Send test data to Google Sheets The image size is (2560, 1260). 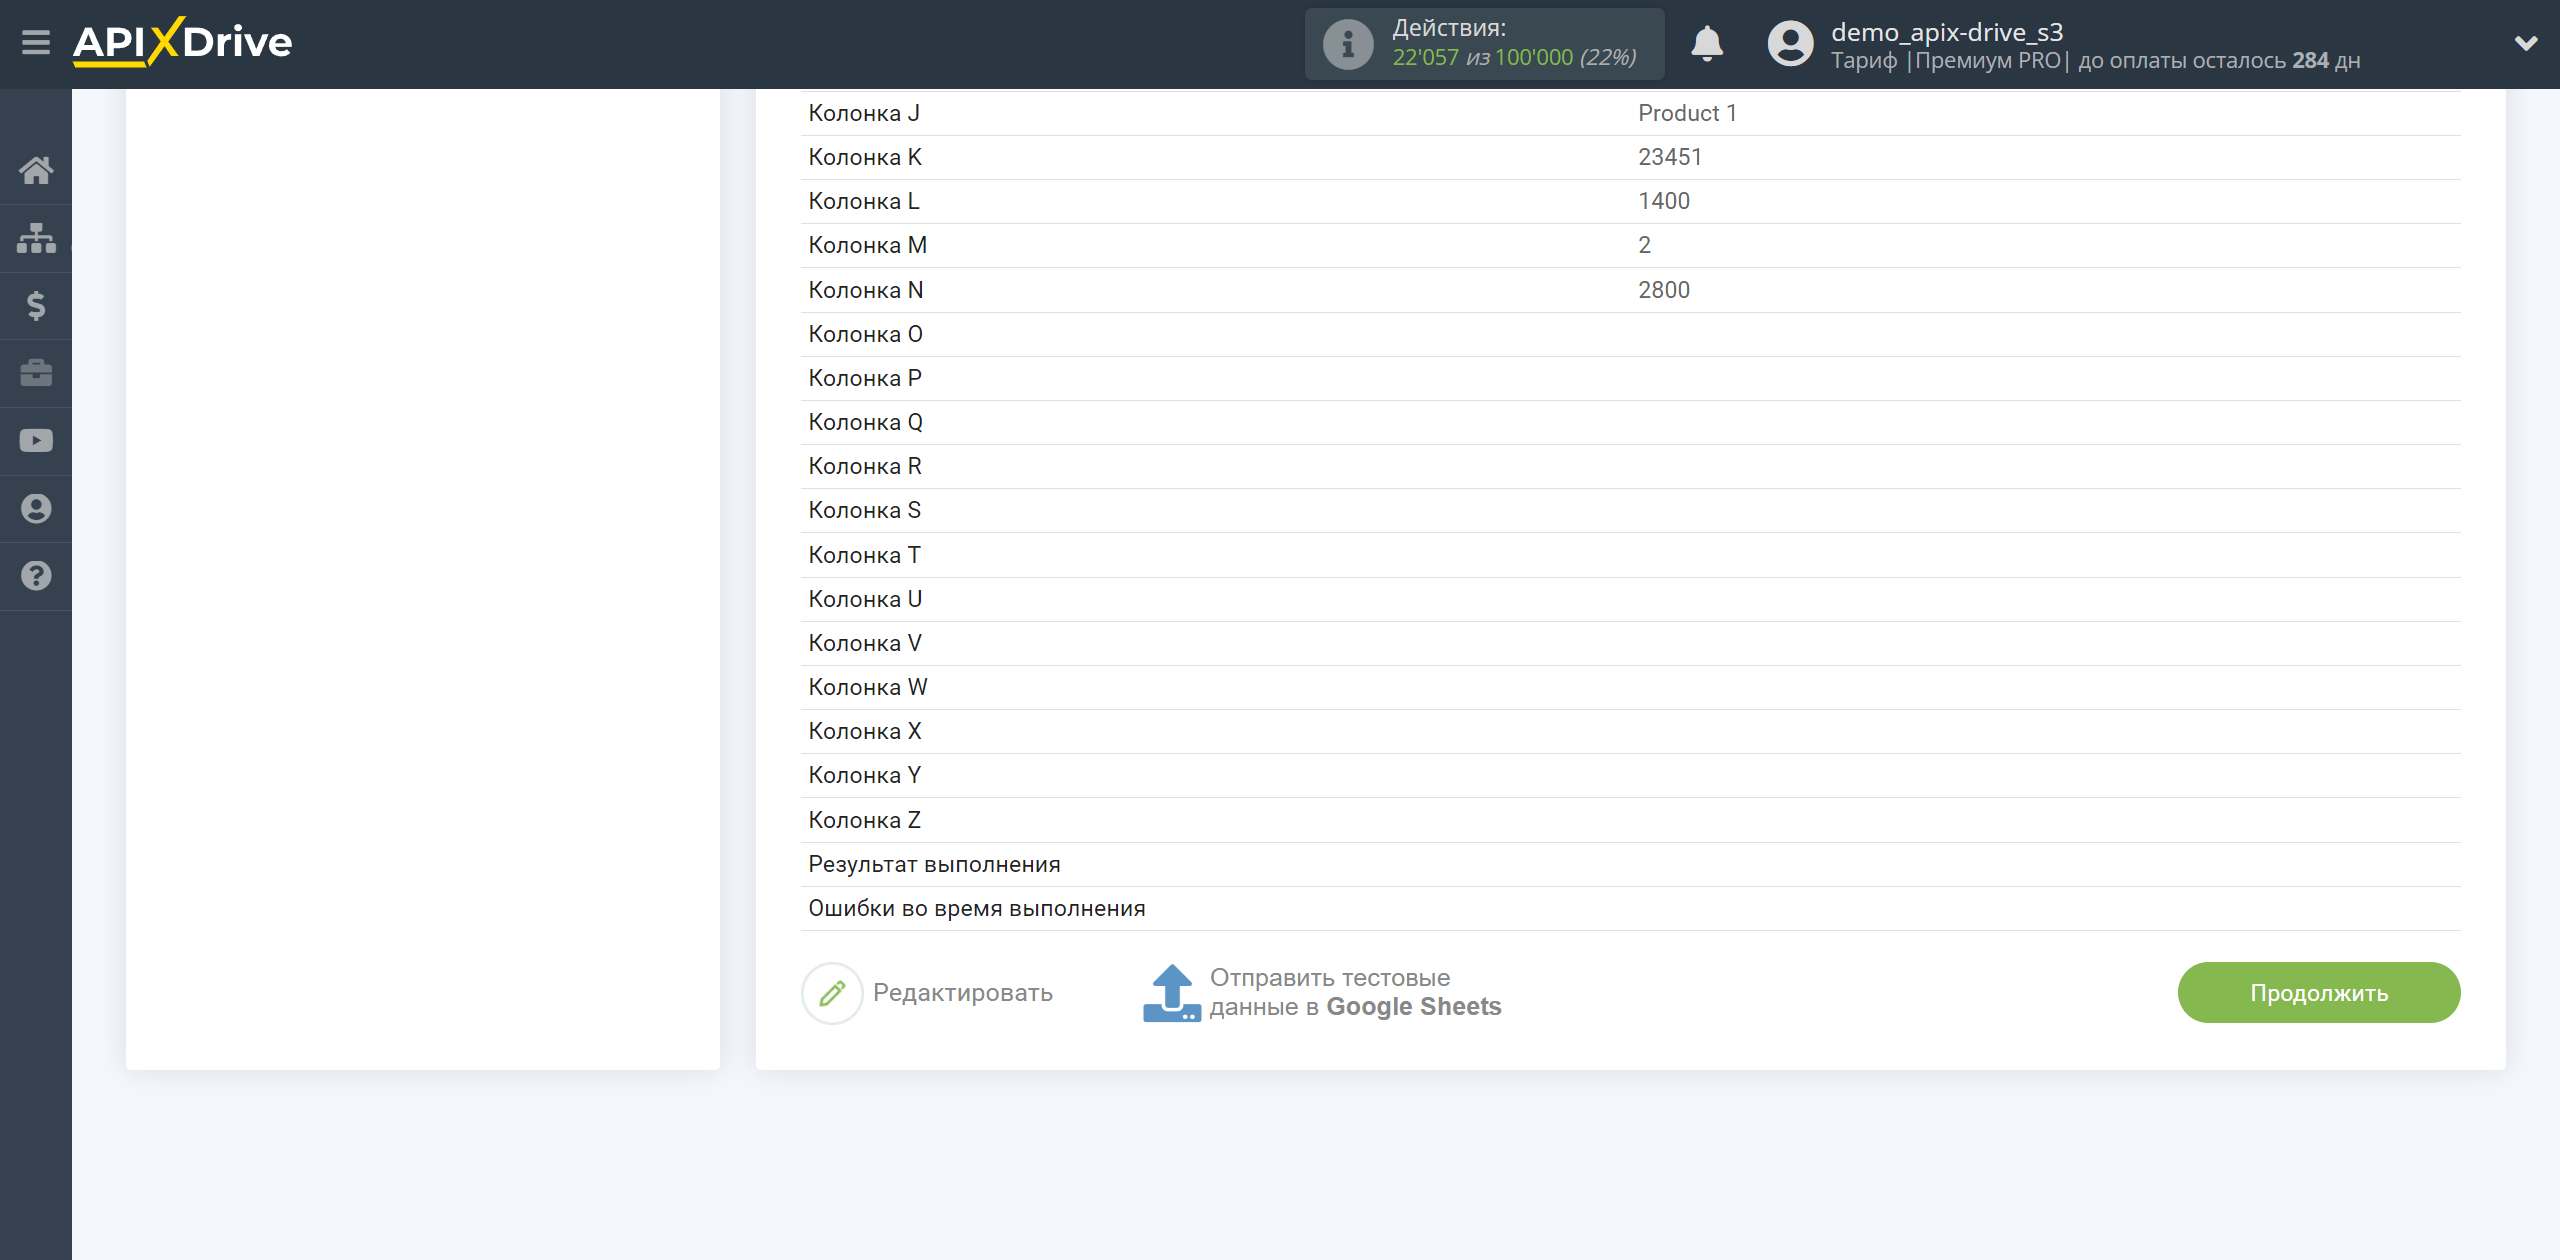tap(1355, 992)
